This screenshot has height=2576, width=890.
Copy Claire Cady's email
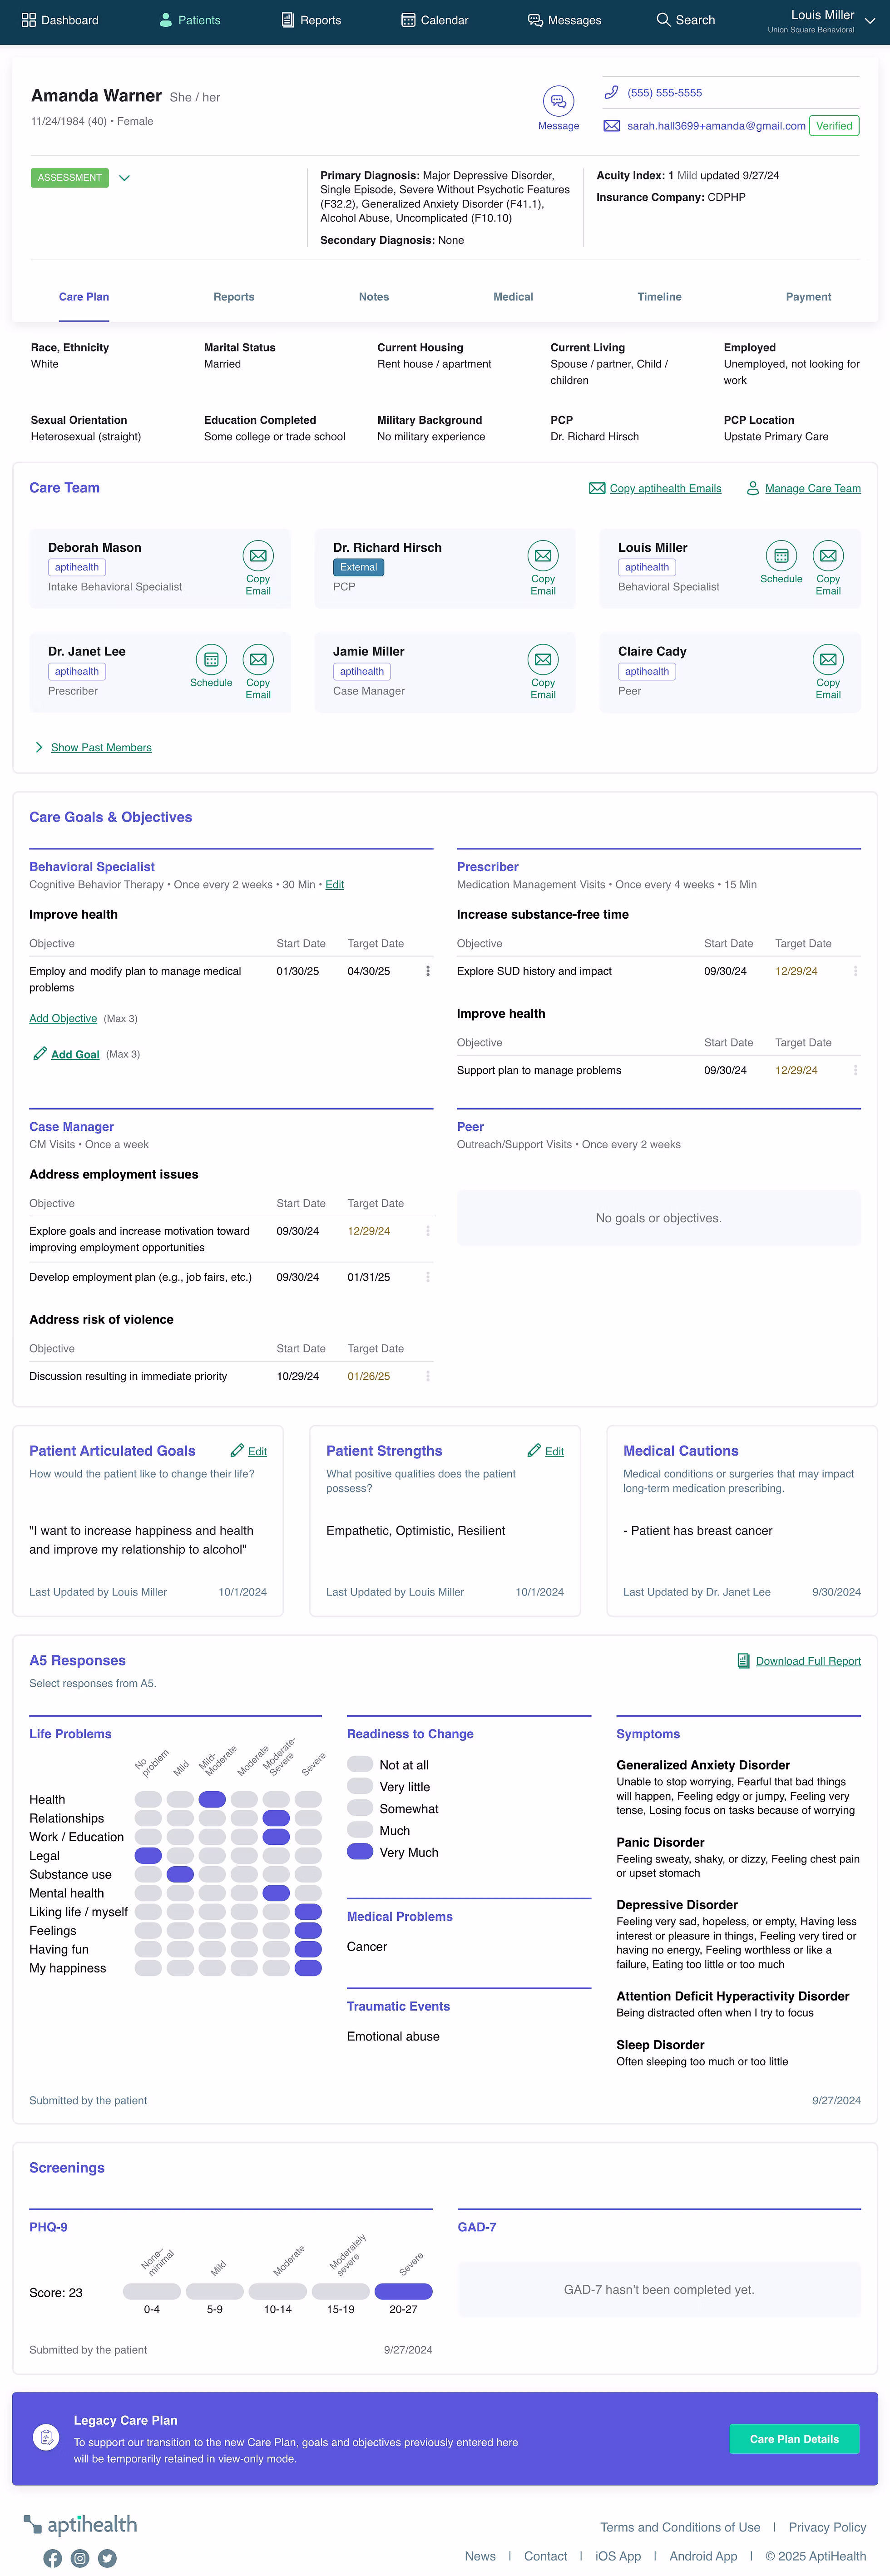click(828, 660)
